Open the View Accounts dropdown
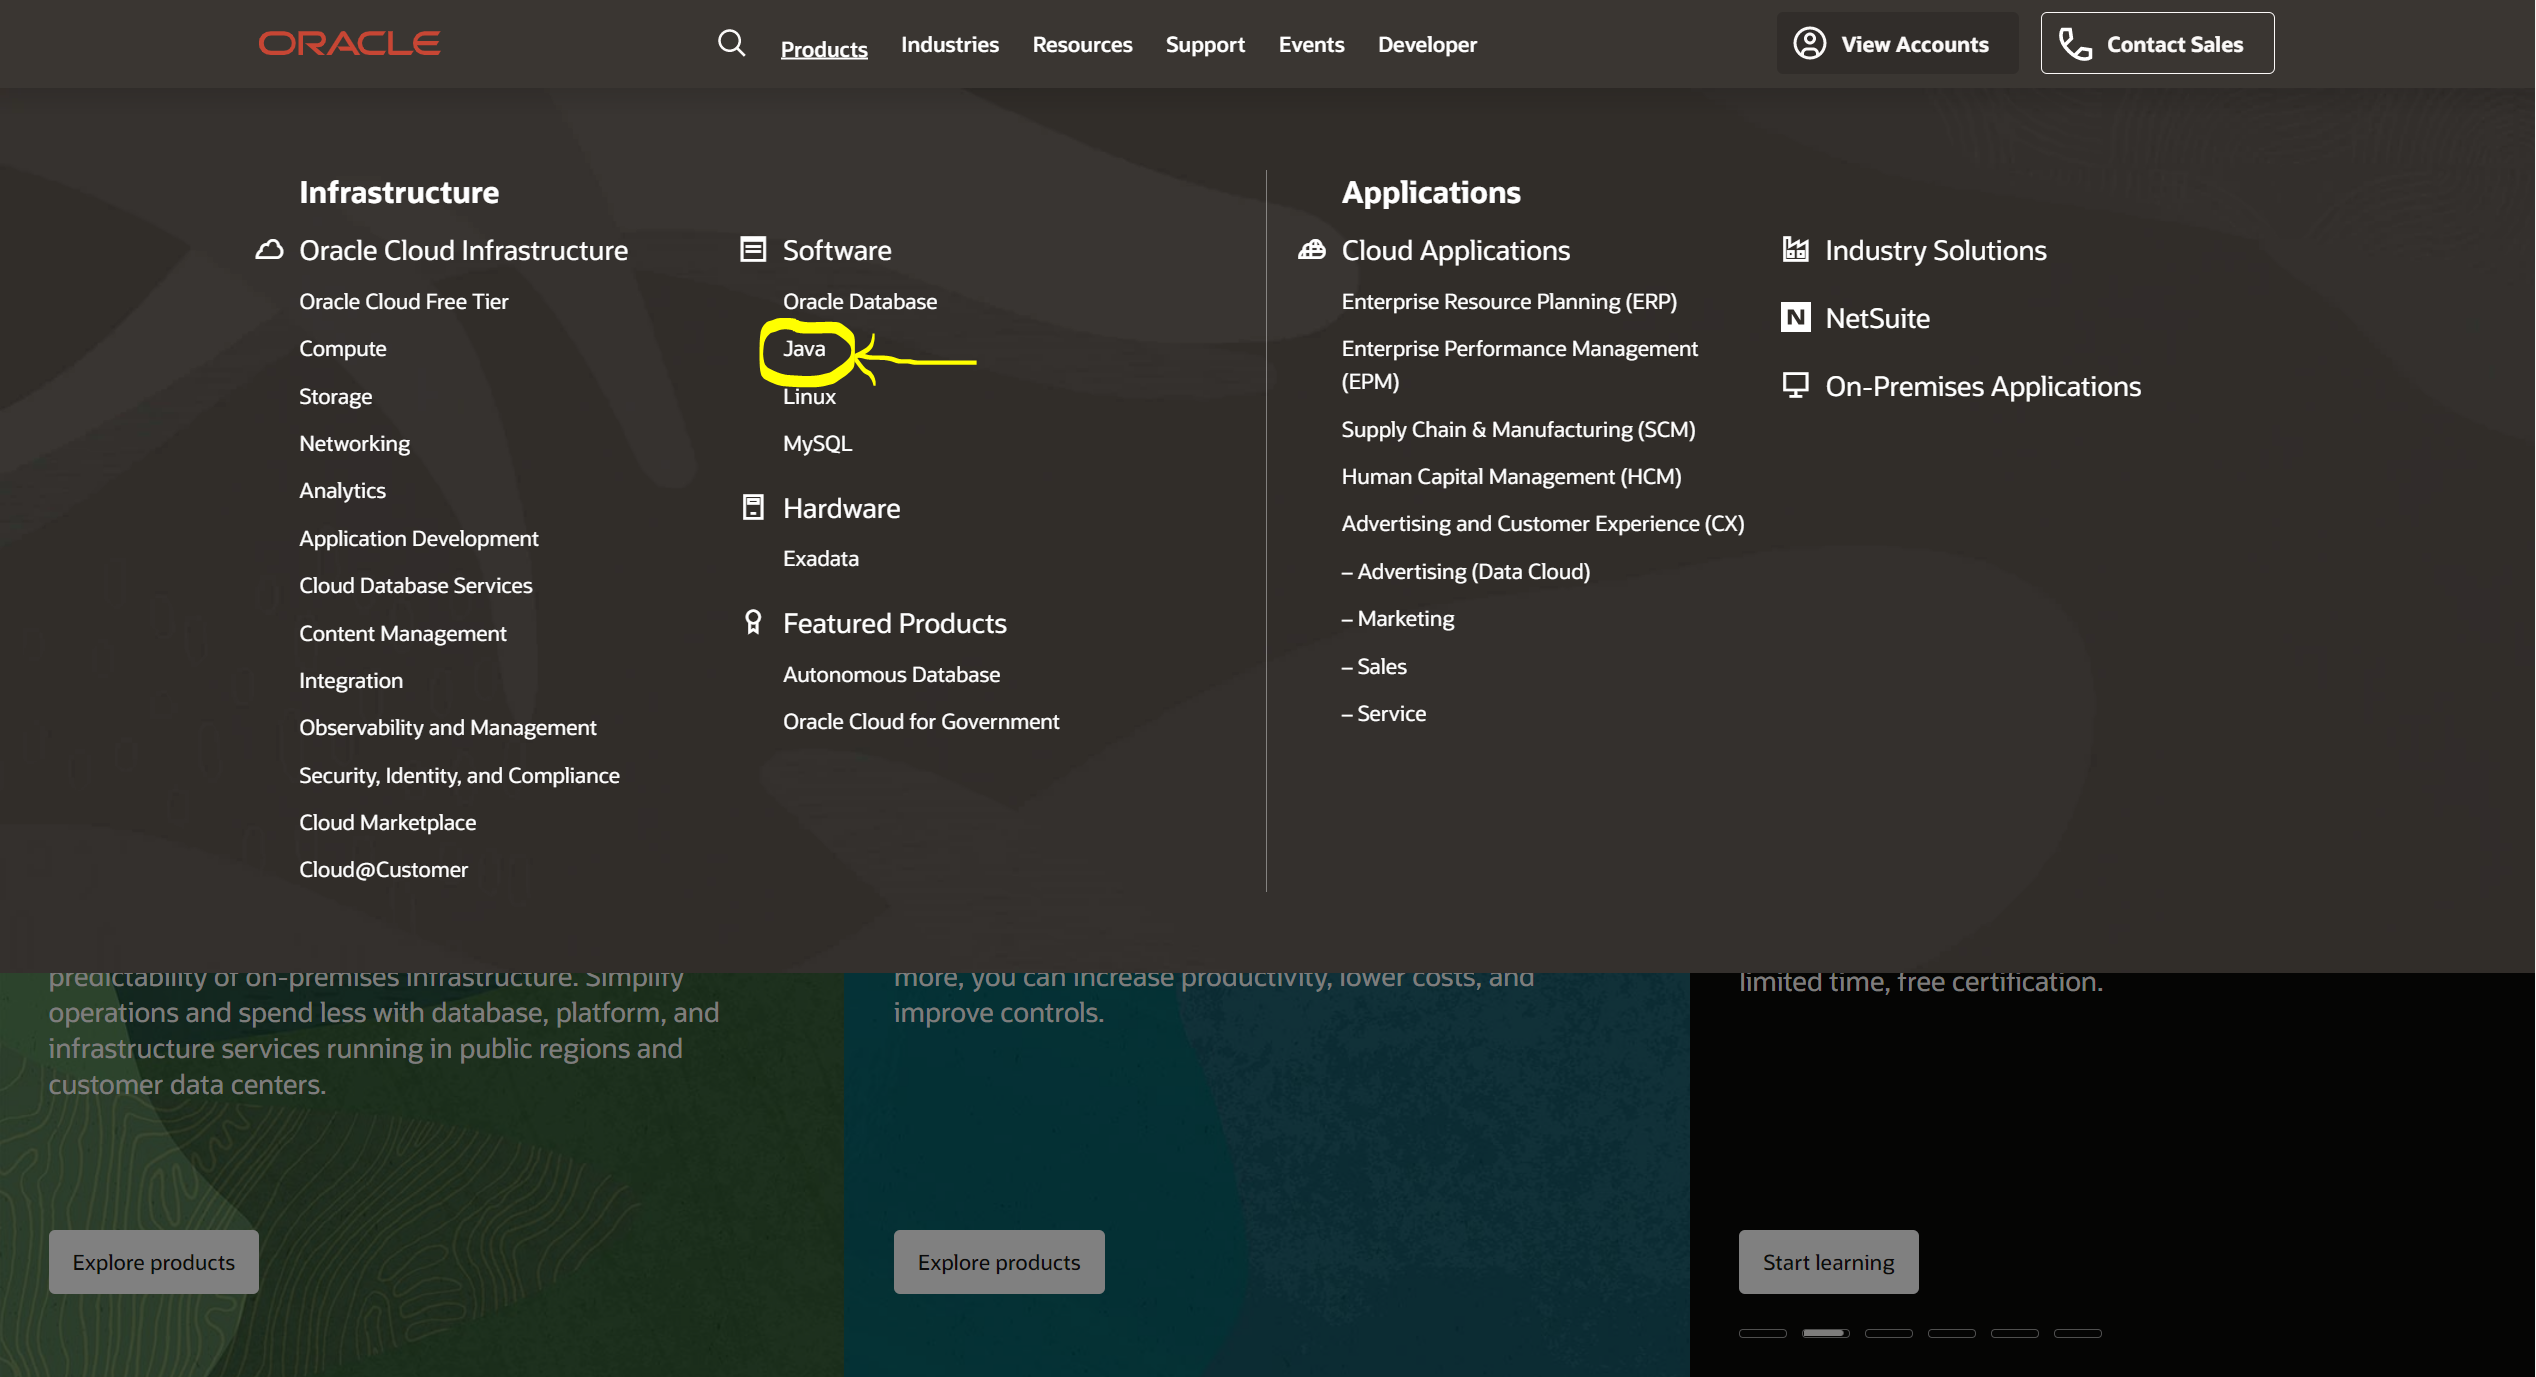The height and width of the screenshot is (1377, 2536). (1895, 44)
